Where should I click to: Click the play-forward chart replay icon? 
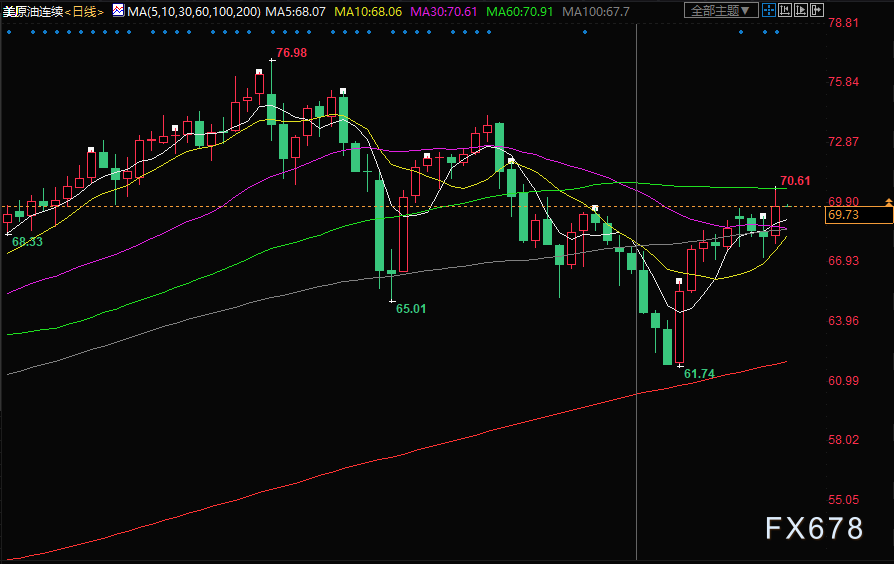800,10
